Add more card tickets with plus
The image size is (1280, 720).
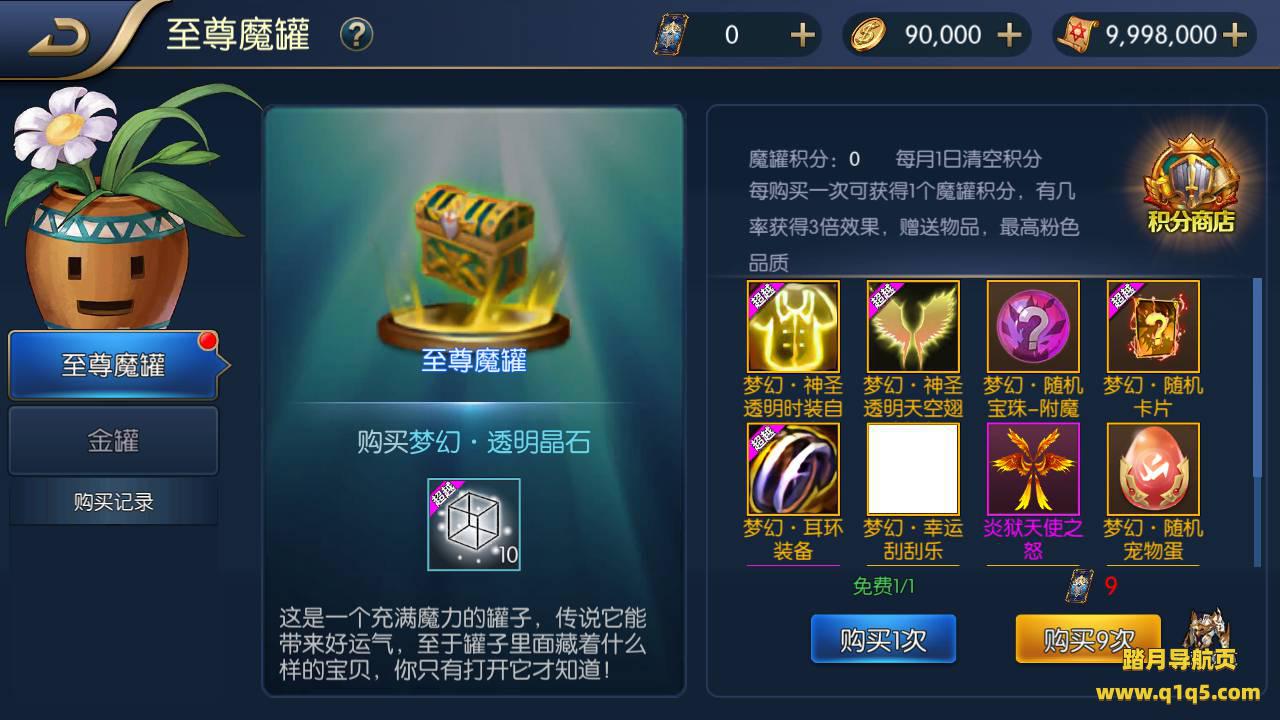802,35
